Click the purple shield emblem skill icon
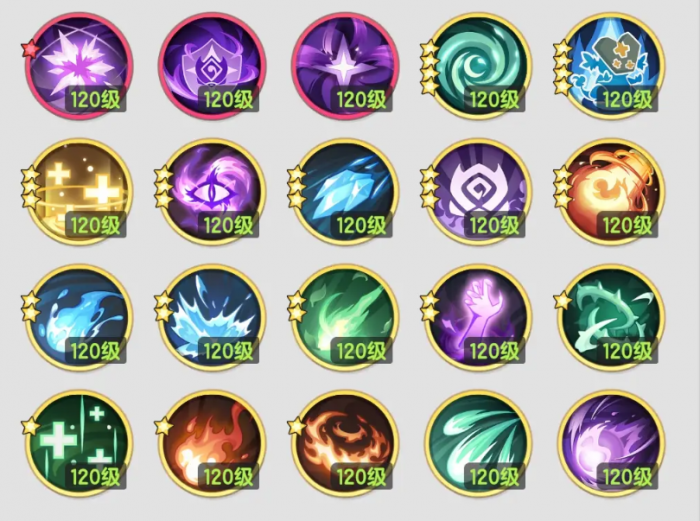 [x=212, y=67]
